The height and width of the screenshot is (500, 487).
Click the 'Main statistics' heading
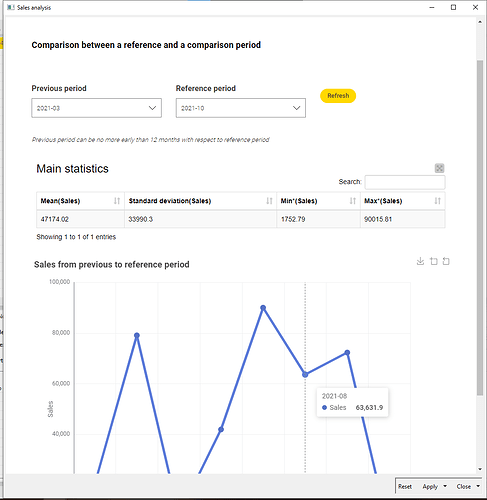[x=72, y=169]
